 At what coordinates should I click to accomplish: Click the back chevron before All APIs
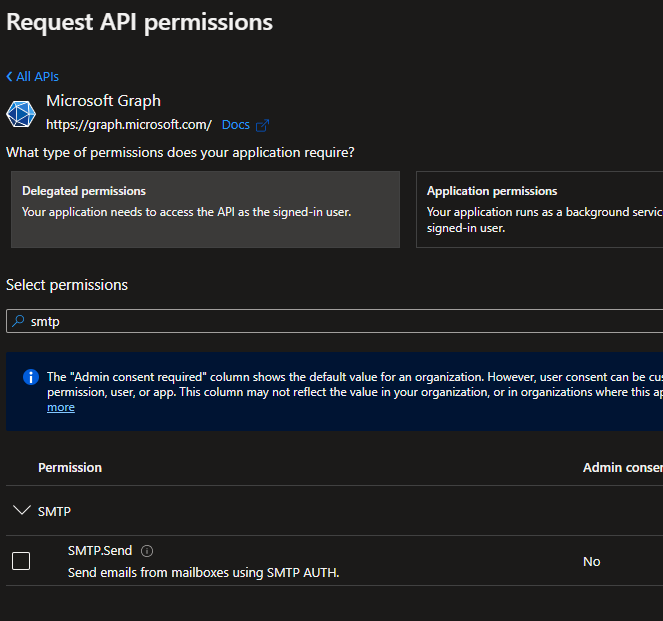point(10,77)
